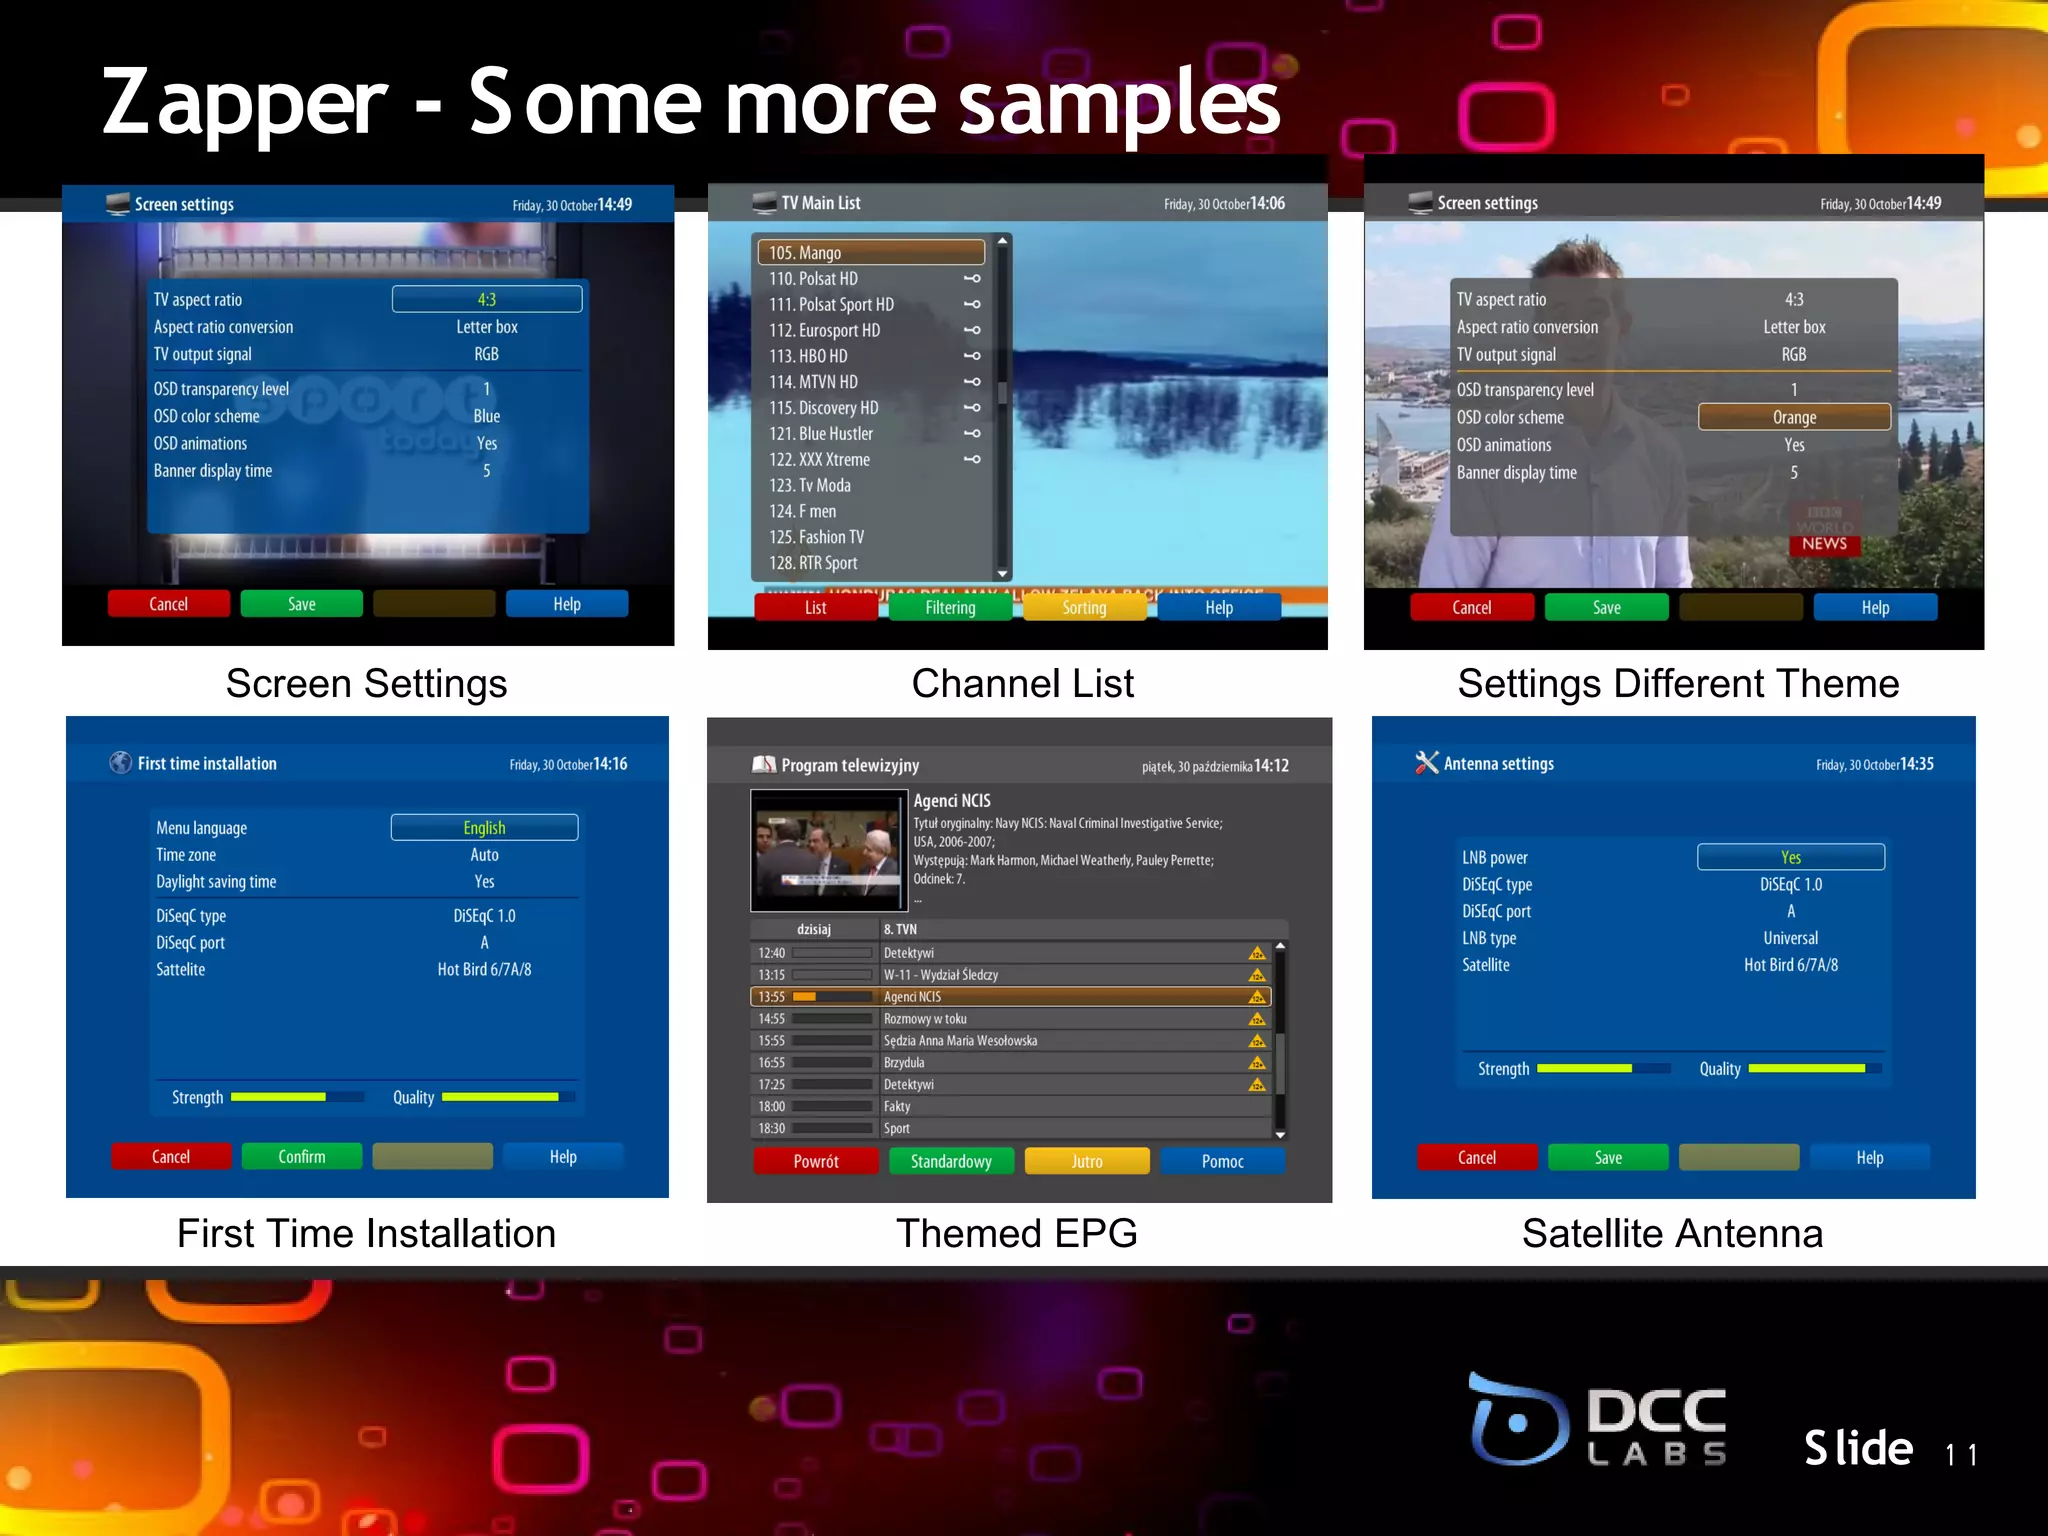Click the DCC Labs logo
The height and width of the screenshot is (1536, 2048).
coord(1598,1418)
